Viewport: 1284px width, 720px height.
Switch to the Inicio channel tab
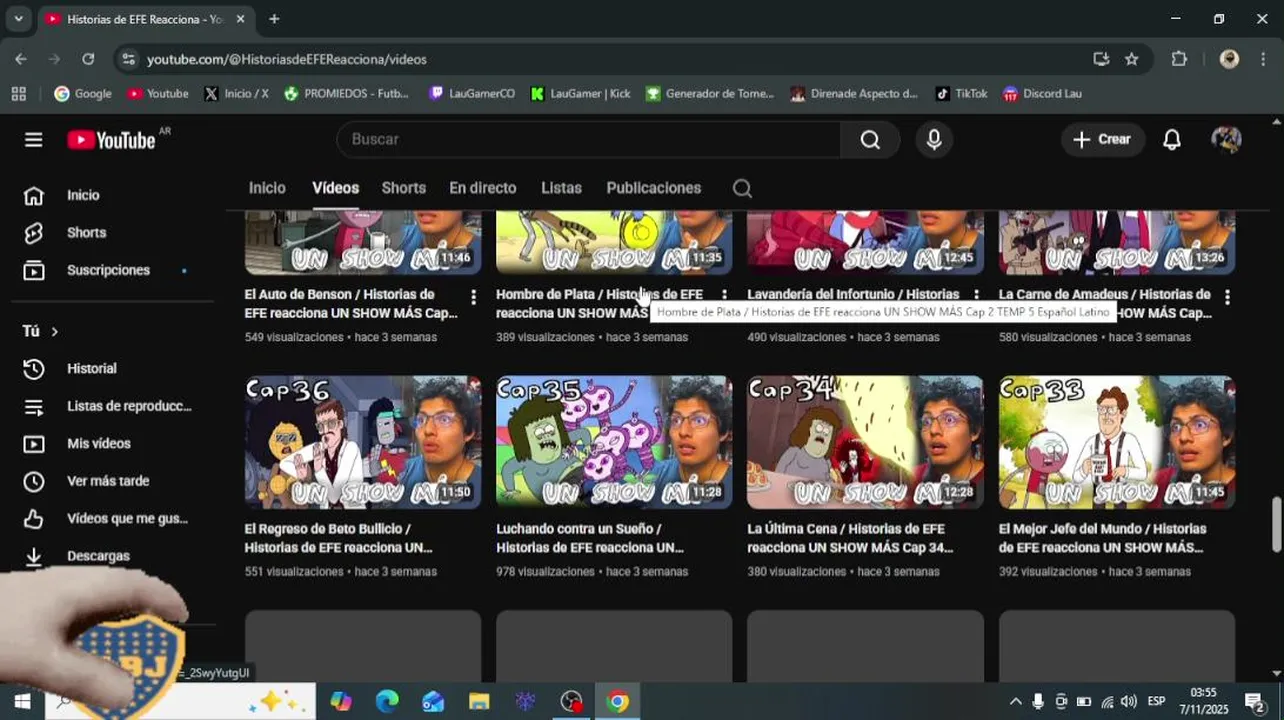point(267,188)
